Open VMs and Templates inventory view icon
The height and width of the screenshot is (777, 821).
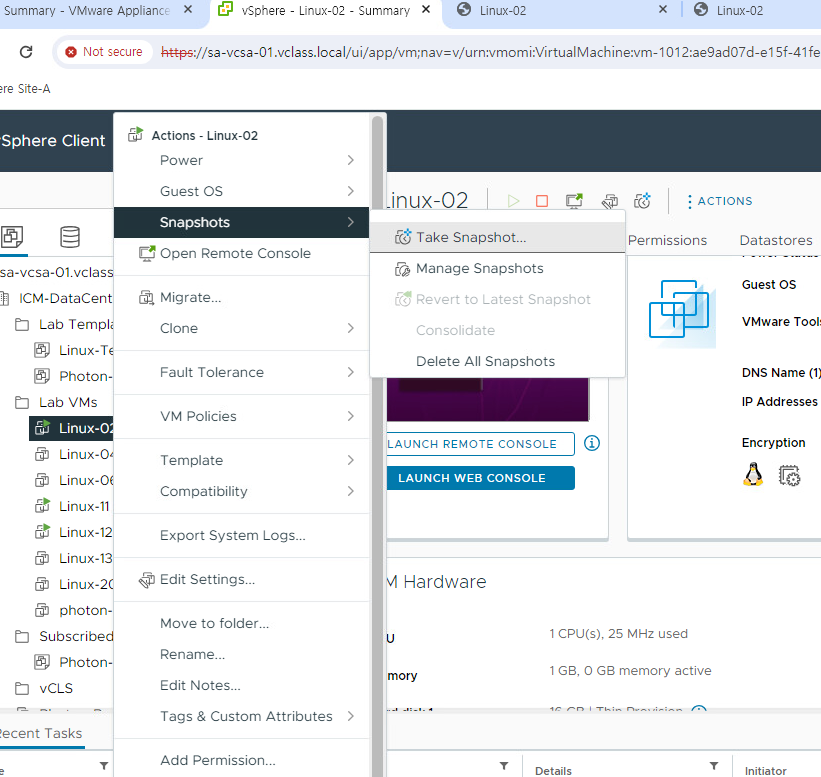(12, 237)
